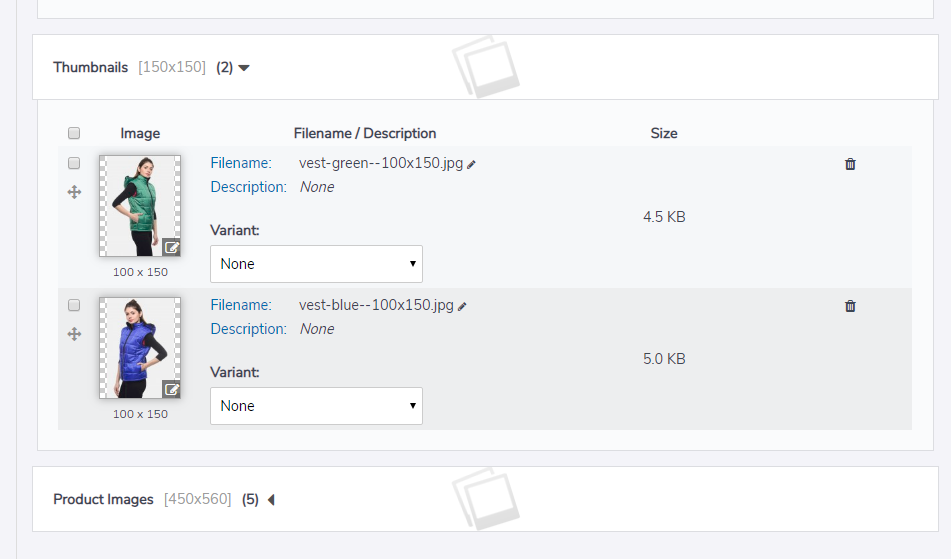951x559 pixels.
Task: Delete the vest-blue thumbnail with trash icon
Action: (x=850, y=306)
